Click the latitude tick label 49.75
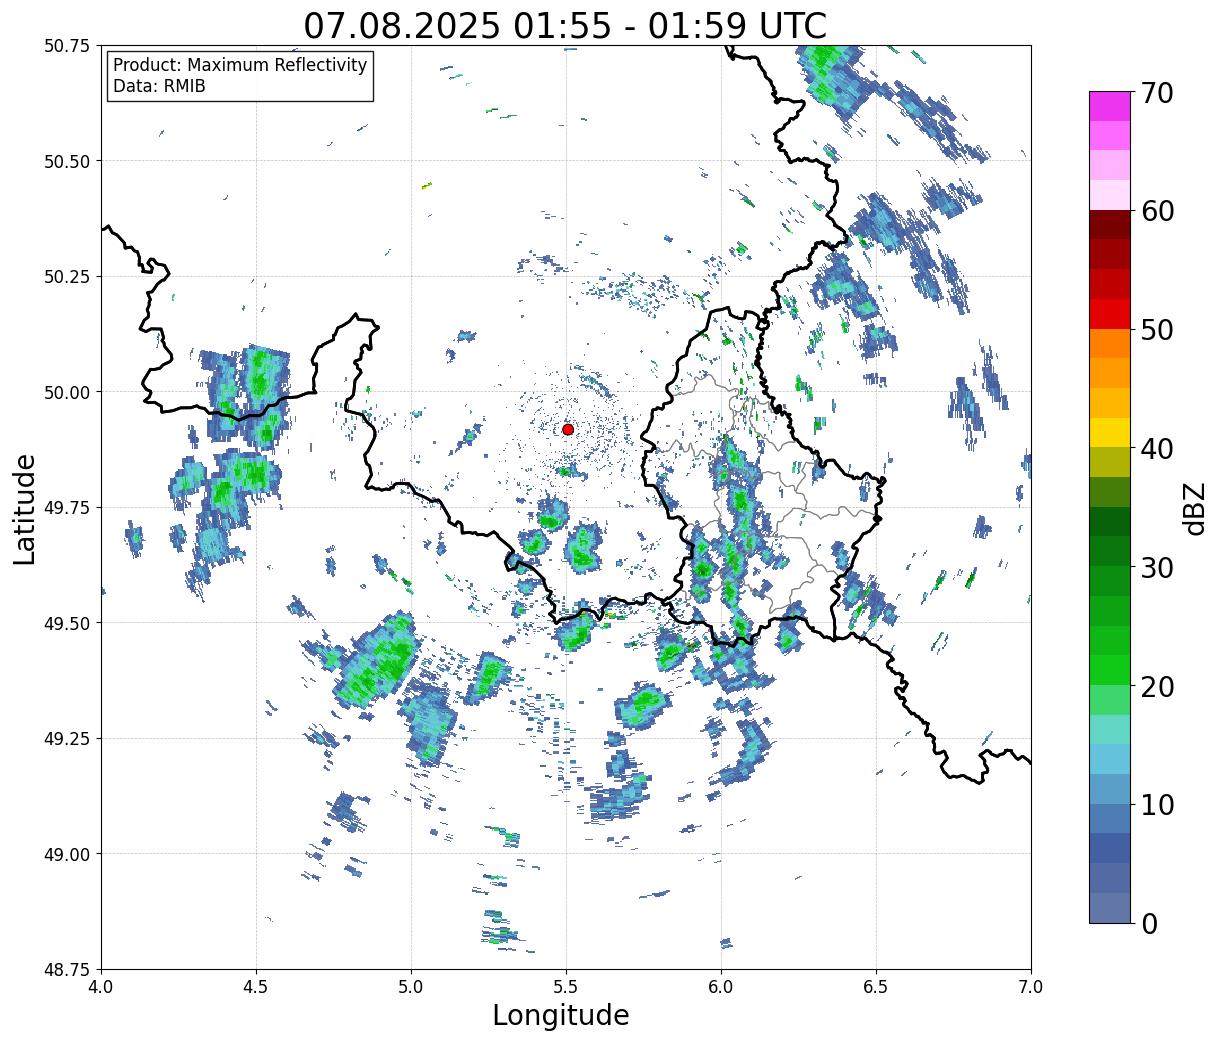1219x1040 pixels. 67,508
